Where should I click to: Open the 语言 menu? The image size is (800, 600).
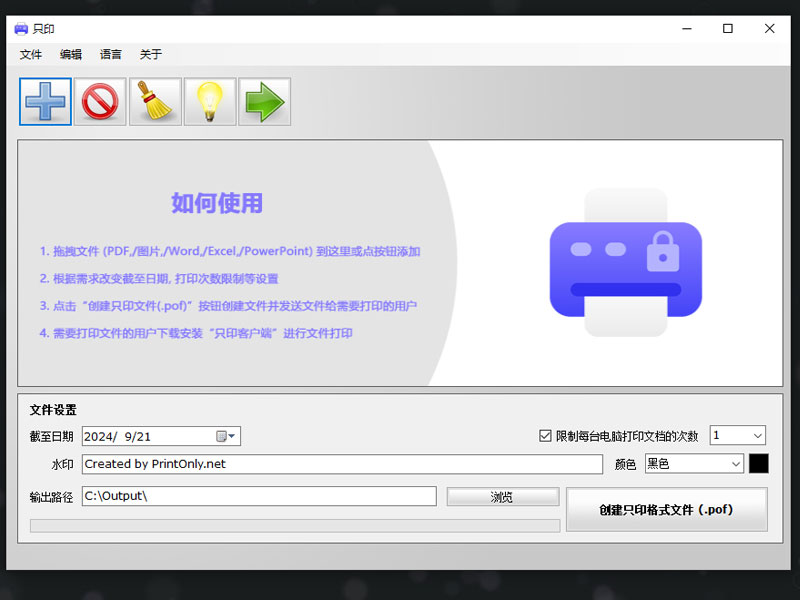(x=110, y=54)
